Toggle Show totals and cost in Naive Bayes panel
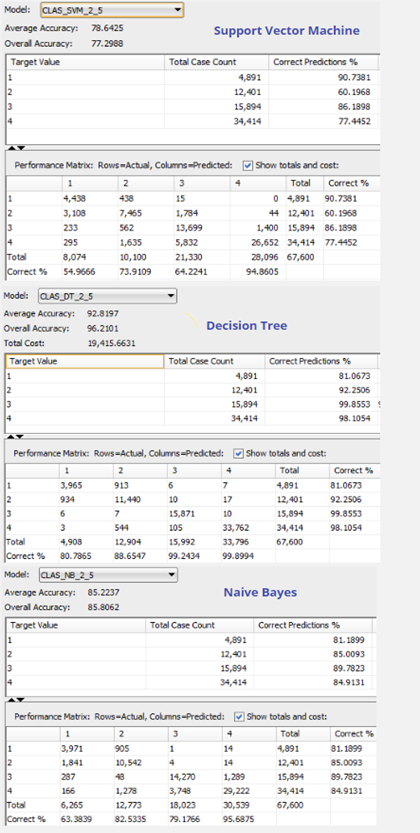 pyautogui.click(x=239, y=717)
